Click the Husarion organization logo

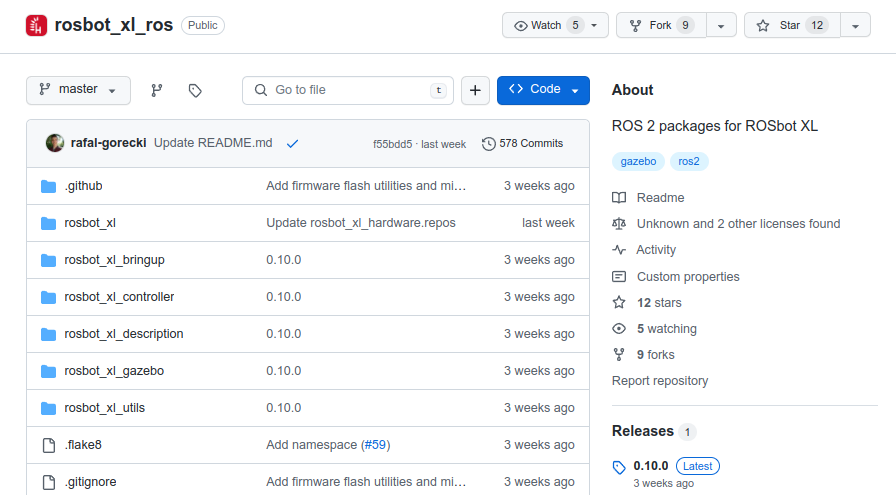pos(36,26)
